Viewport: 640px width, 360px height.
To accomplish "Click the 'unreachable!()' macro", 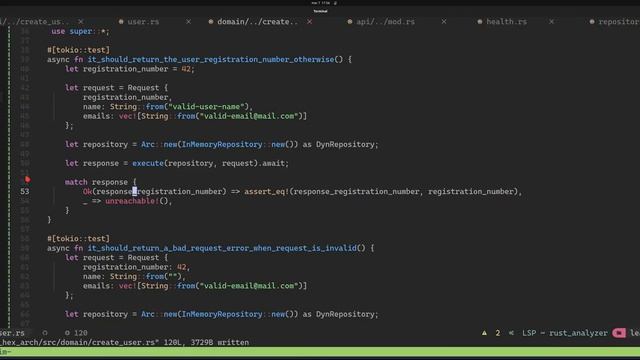I will tap(137, 201).
